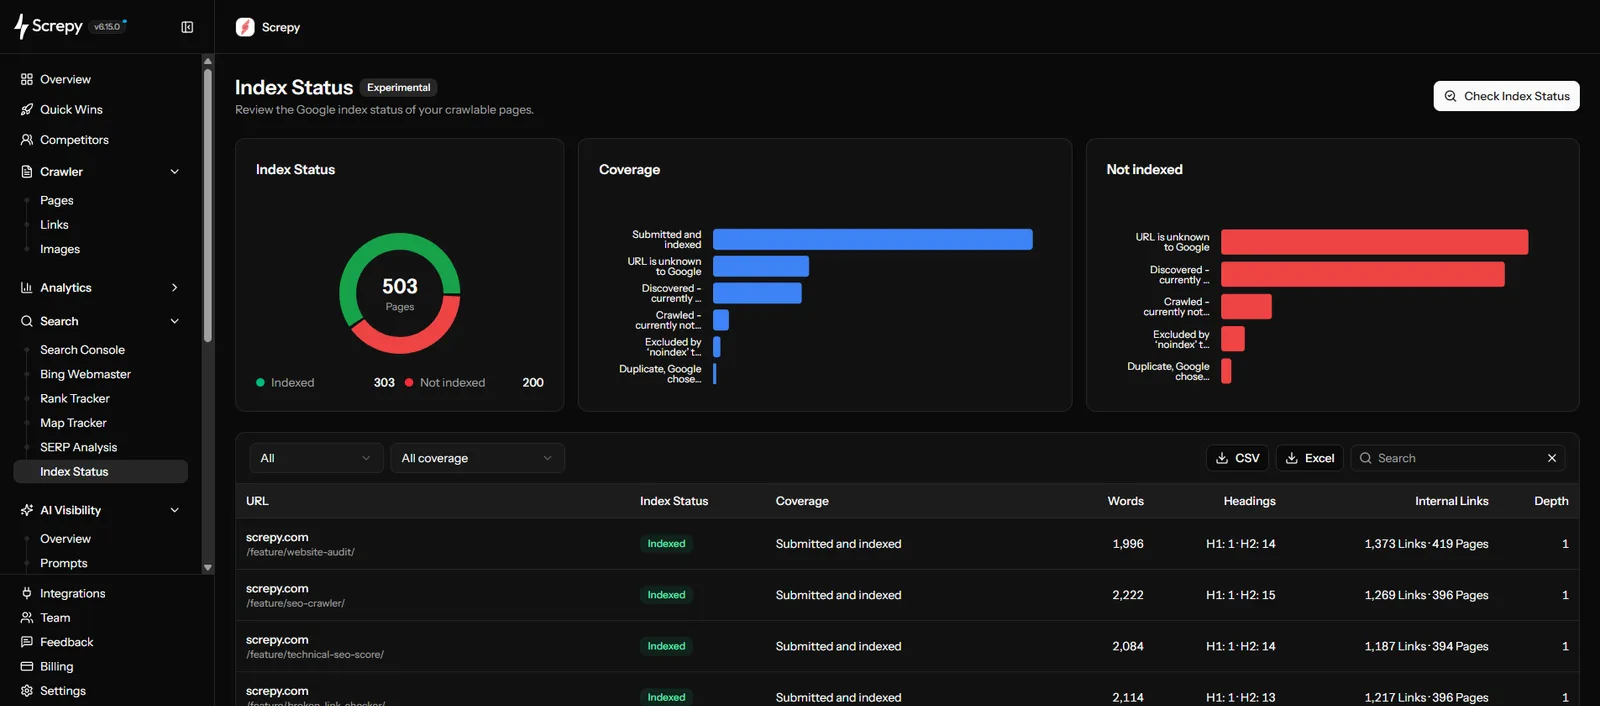The height and width of the screenshot is (706, 1600).
Task: Click the Experimental badge
Action: point(398,88)
